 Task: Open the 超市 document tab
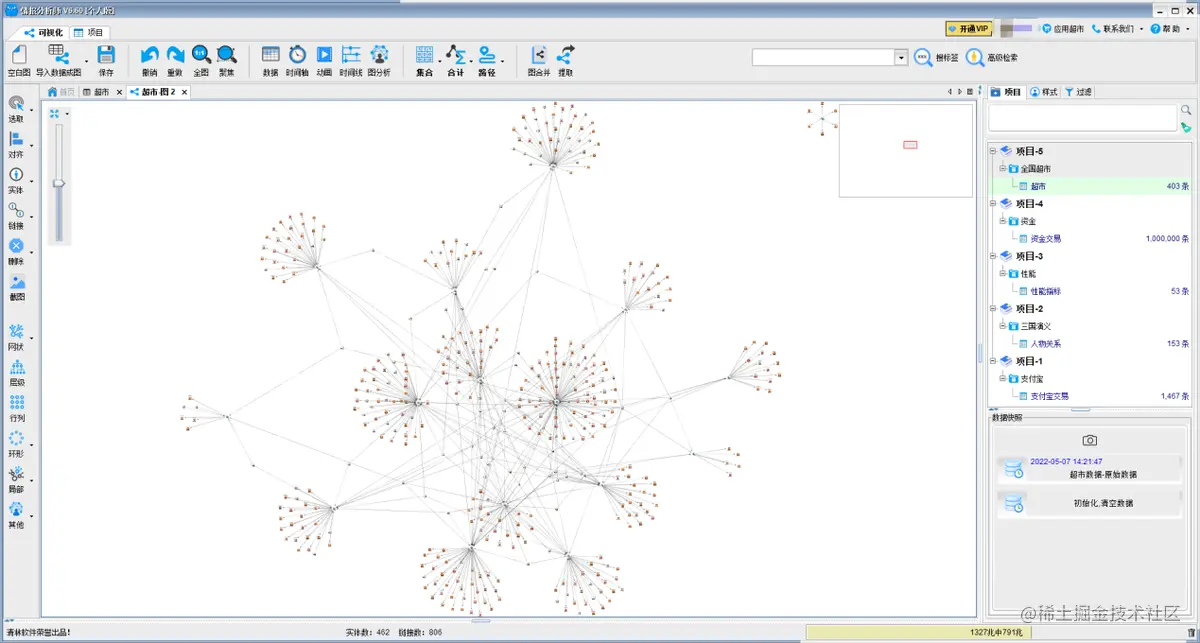pyautogui.click(x=97, y=92)
